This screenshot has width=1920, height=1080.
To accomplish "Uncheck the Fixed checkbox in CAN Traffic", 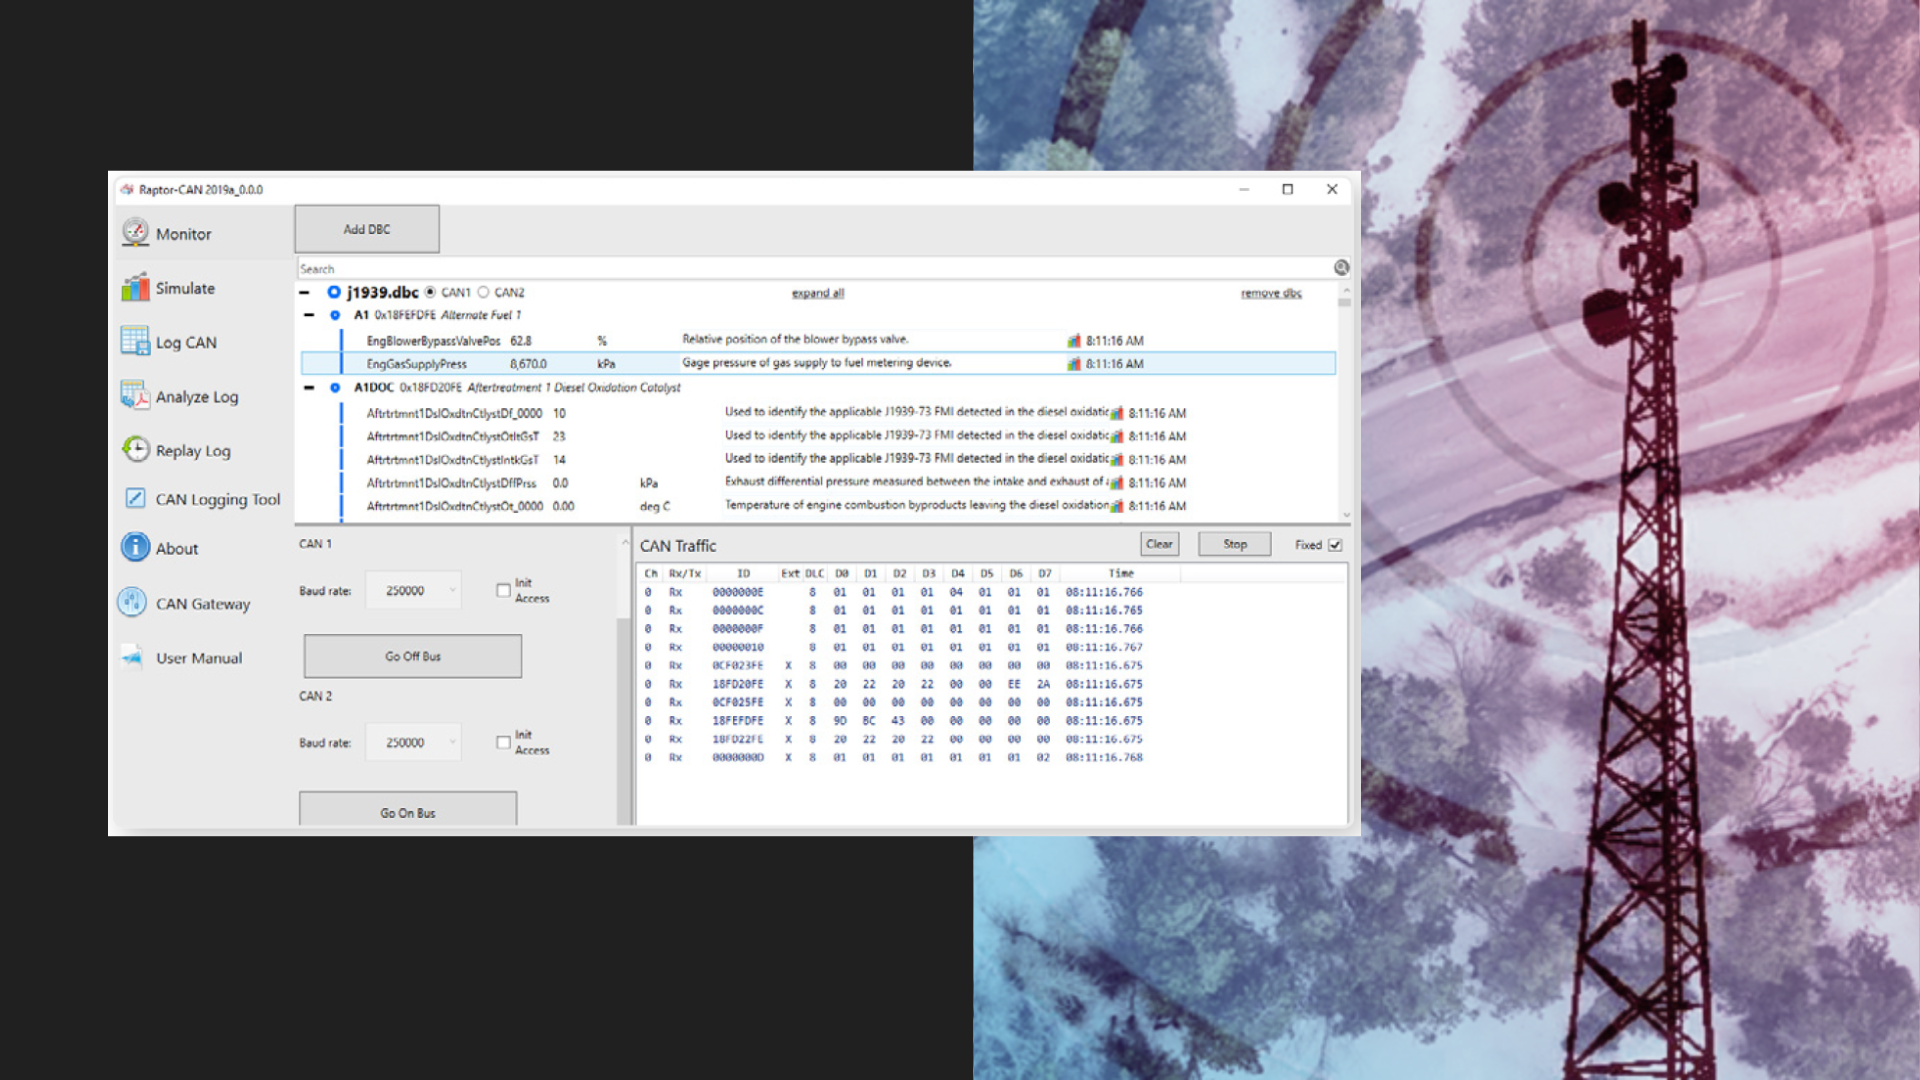I will click(1335, 545).
